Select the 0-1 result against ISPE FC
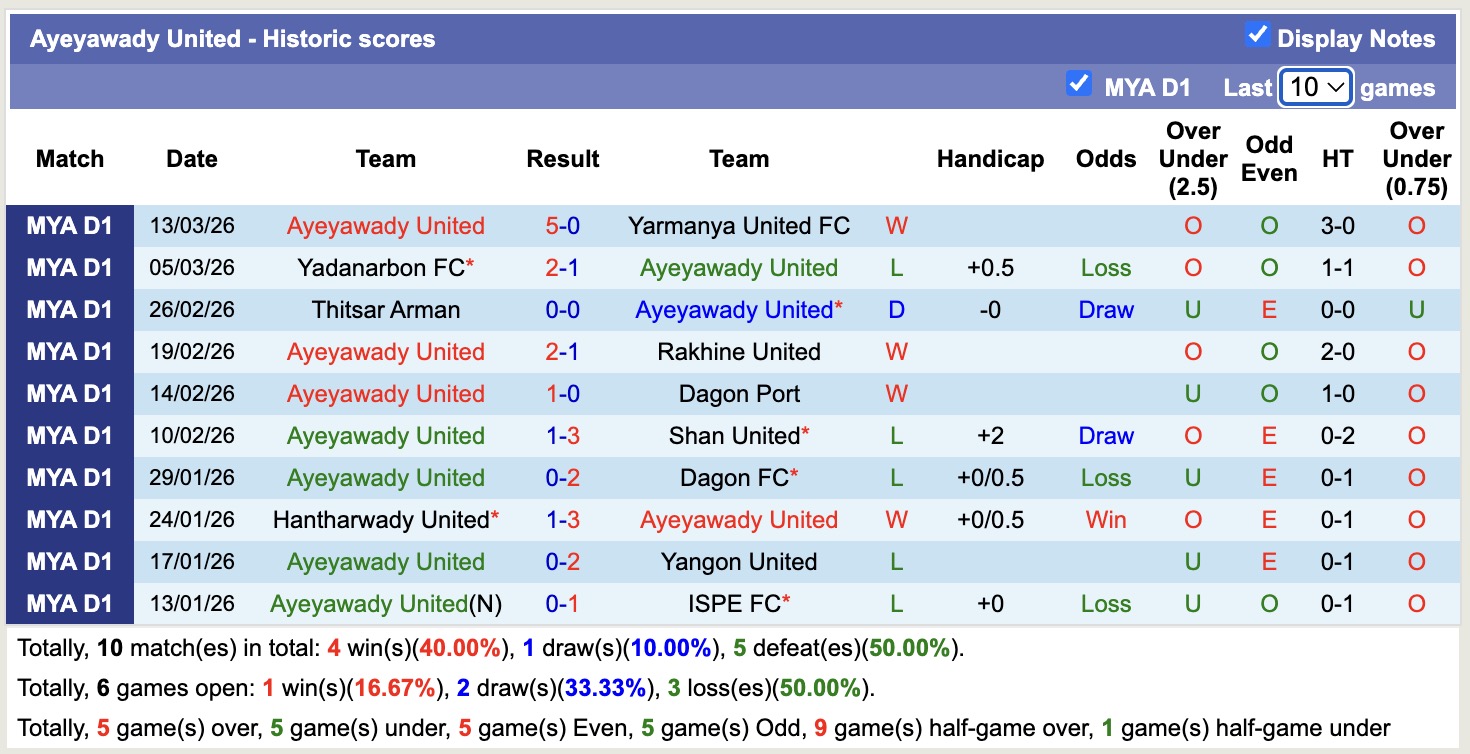 coord(563,603)
